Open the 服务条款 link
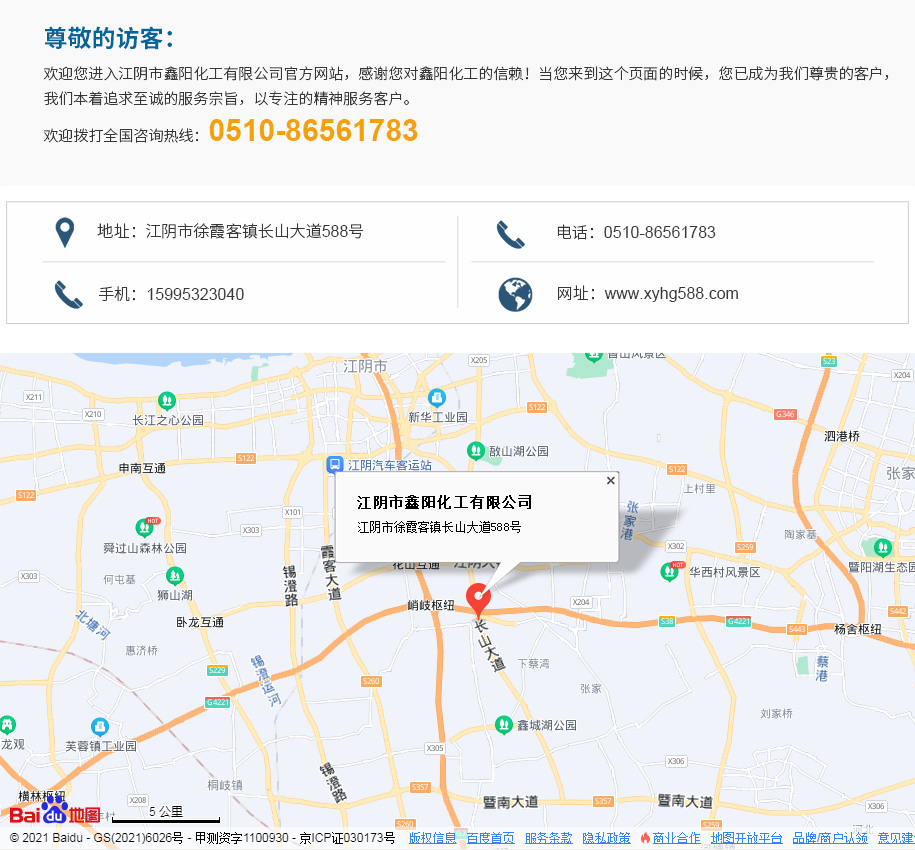The image size is (915, 850). tap(548, 838)
